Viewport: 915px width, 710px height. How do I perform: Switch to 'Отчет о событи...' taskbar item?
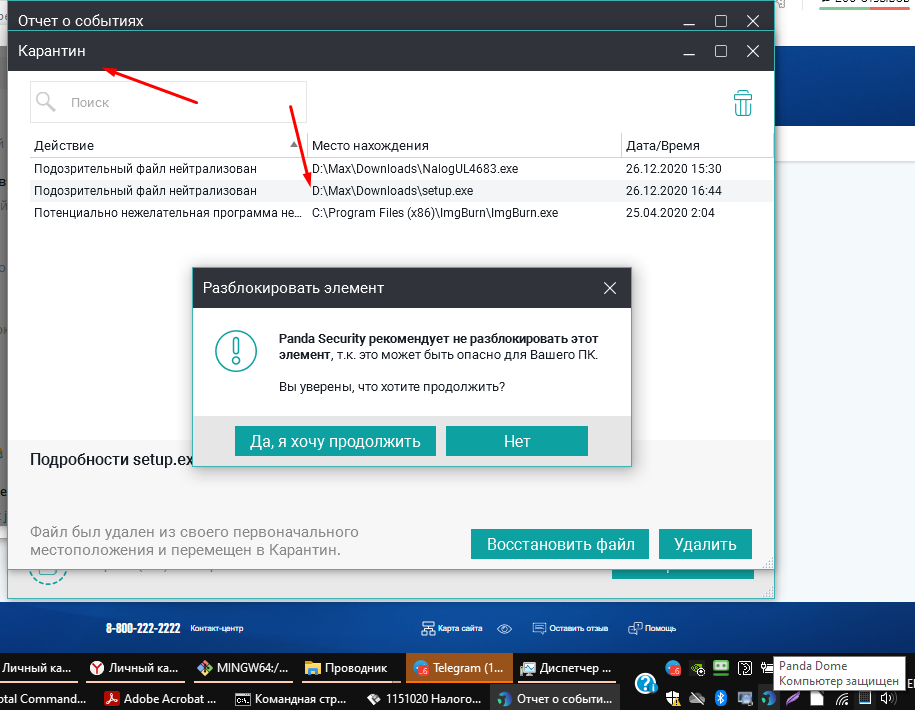point(555,698)
